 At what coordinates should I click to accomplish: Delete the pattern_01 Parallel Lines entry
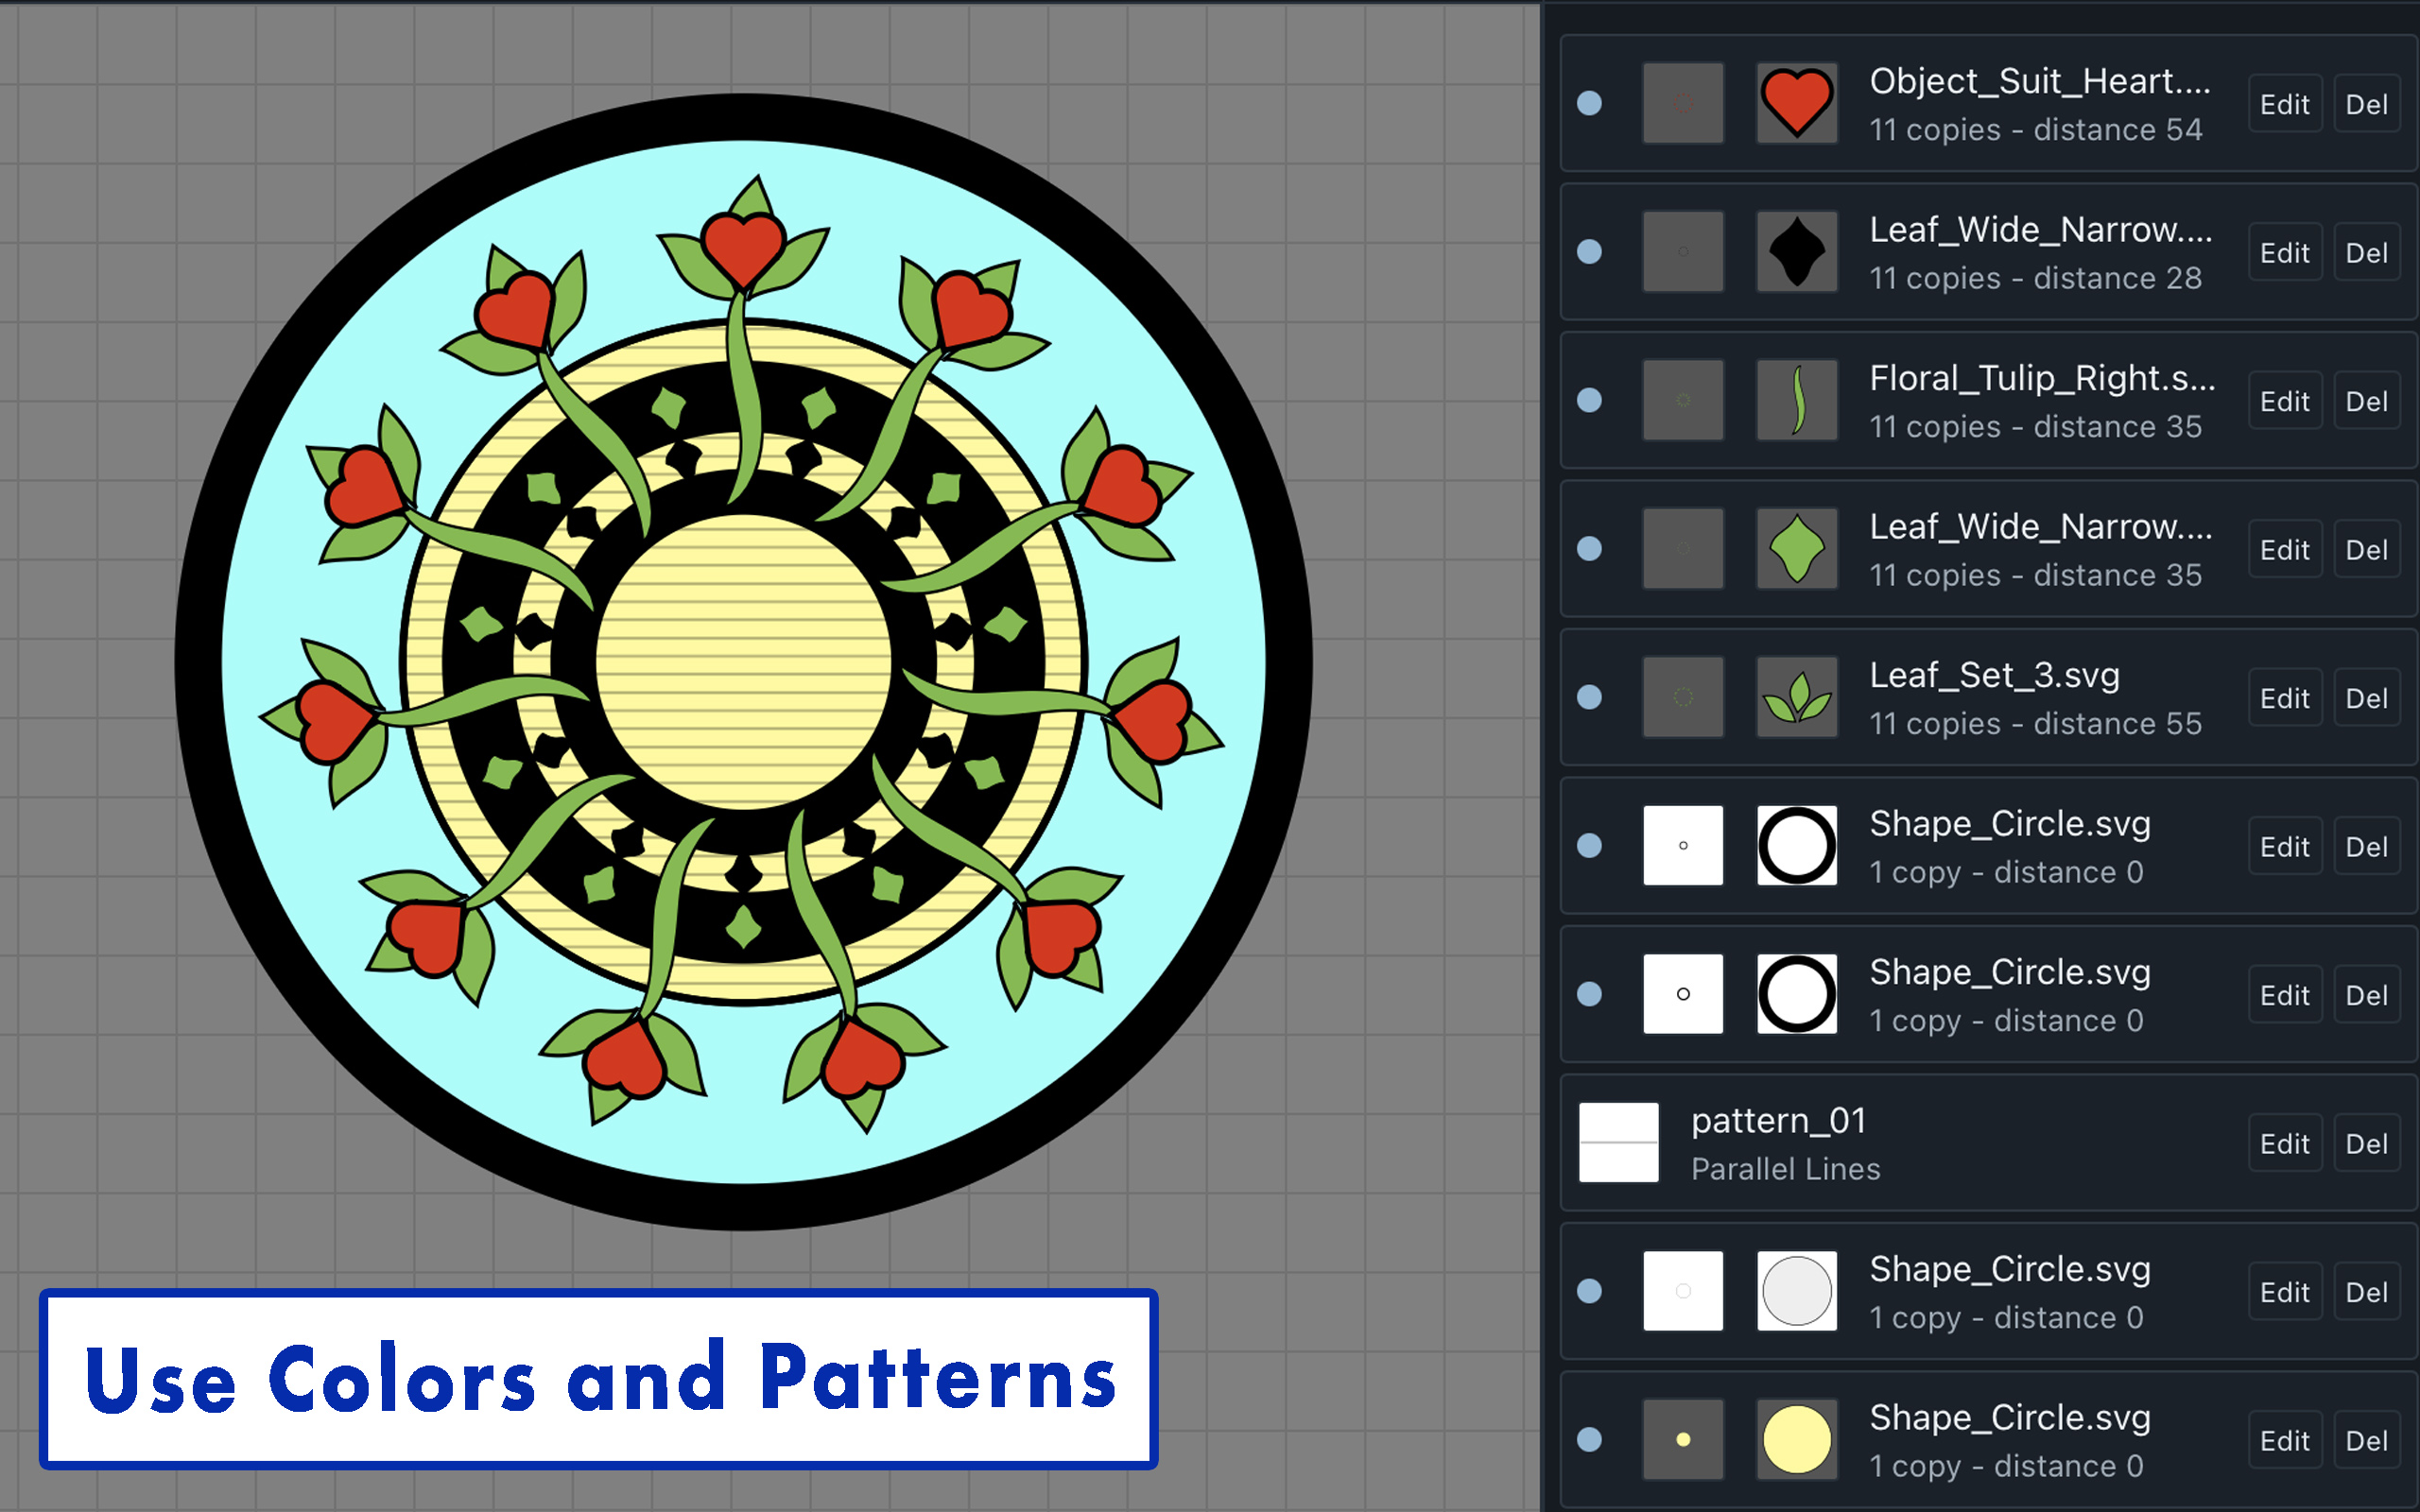[2367, 1143]
